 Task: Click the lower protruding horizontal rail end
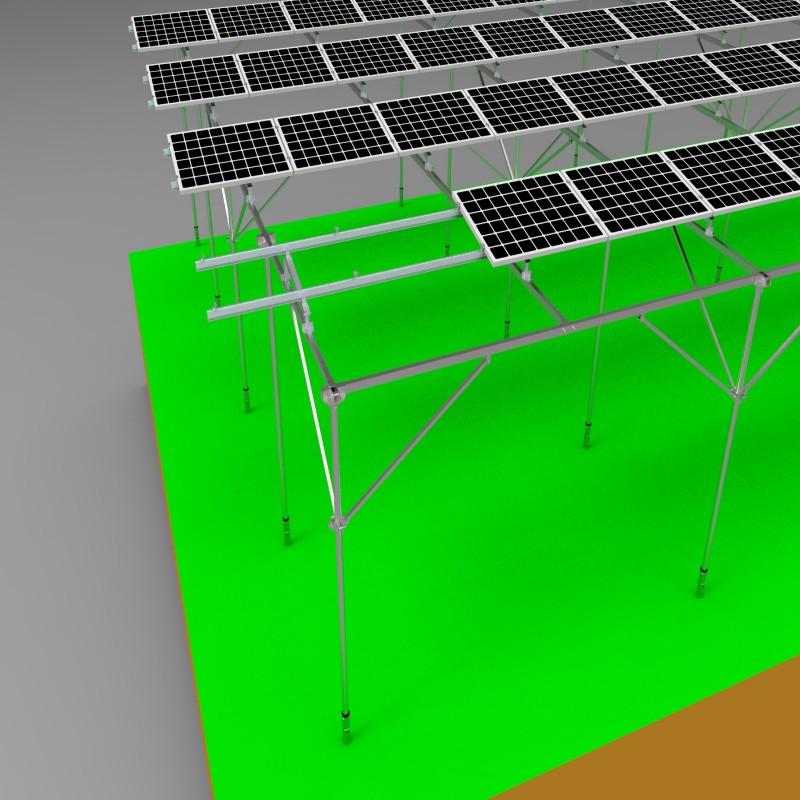214,317
